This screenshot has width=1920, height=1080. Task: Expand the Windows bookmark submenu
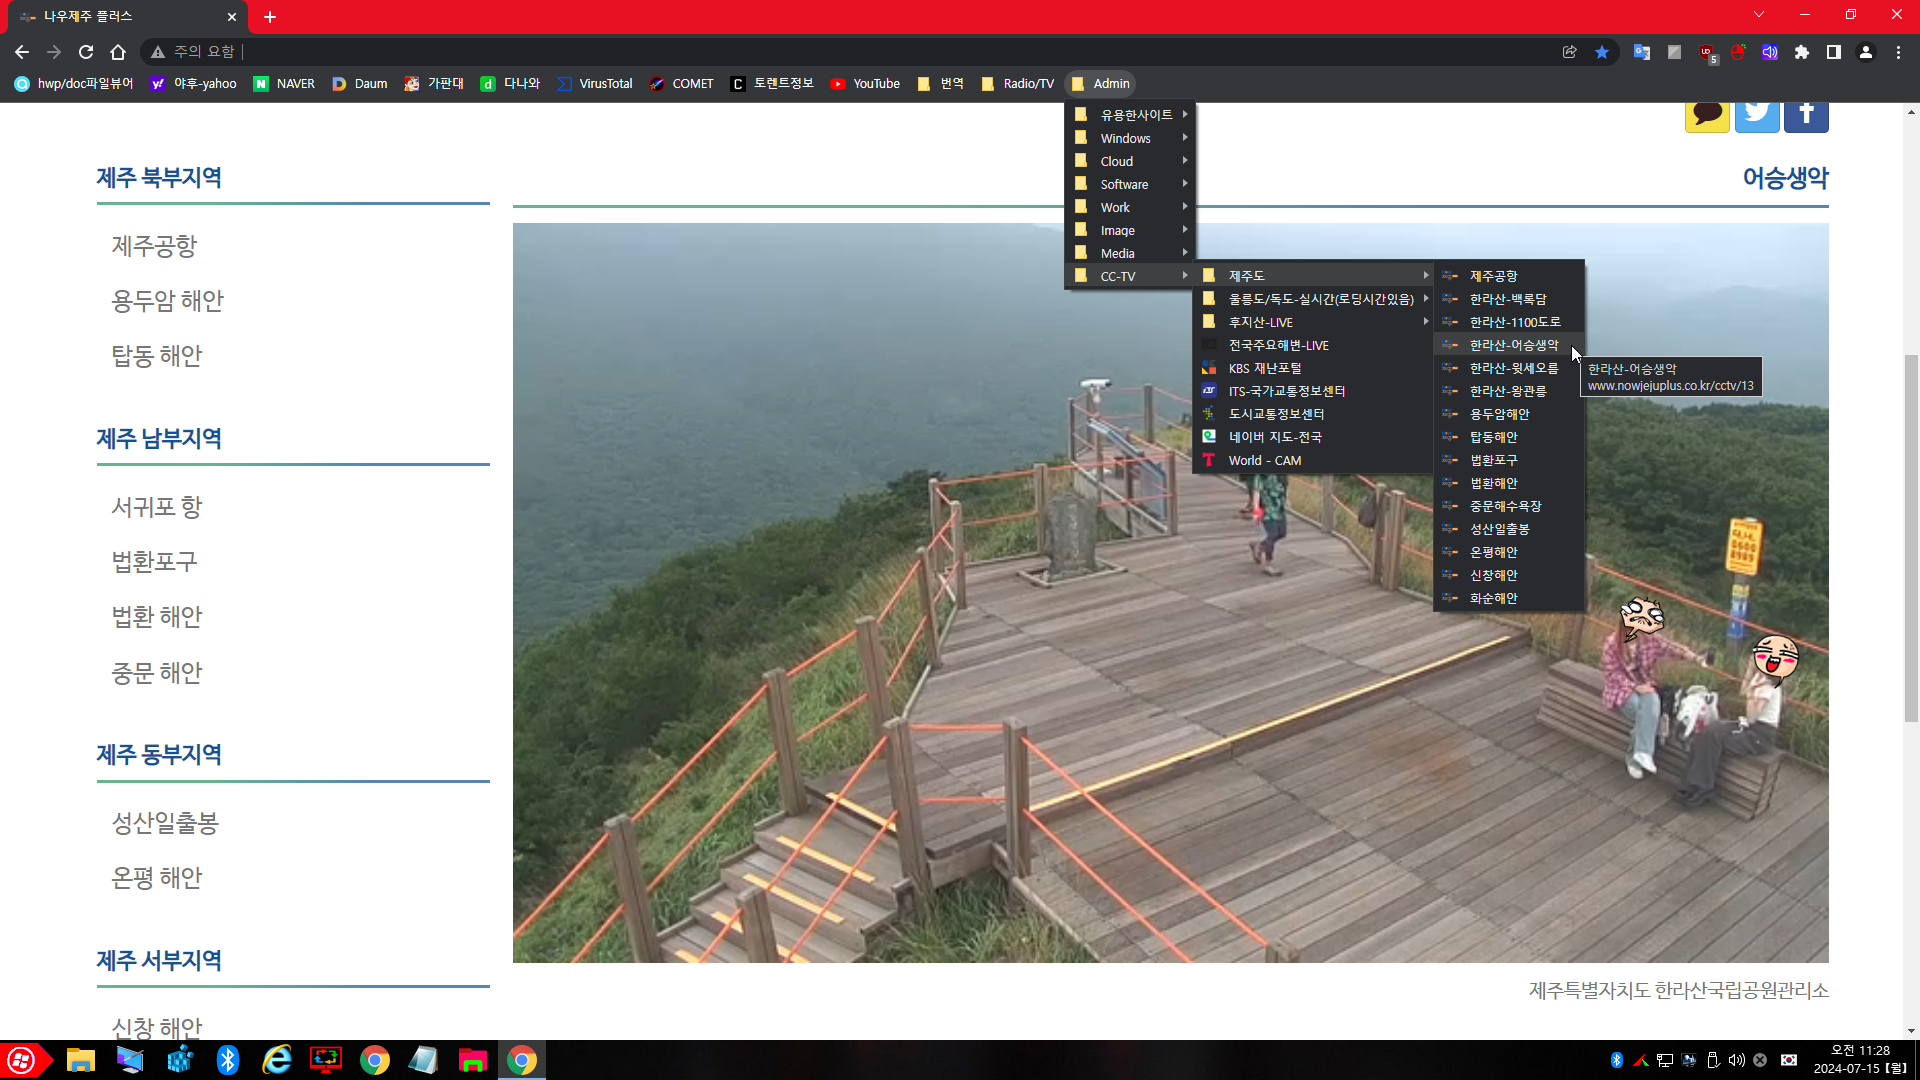coord(1130,138)
